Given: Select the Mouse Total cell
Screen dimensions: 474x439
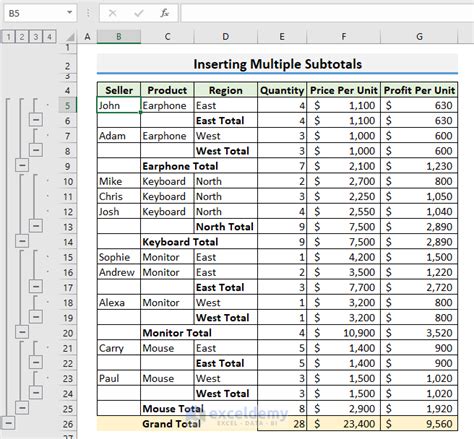Looking at the screenshot, I should [x=167, y=409].
